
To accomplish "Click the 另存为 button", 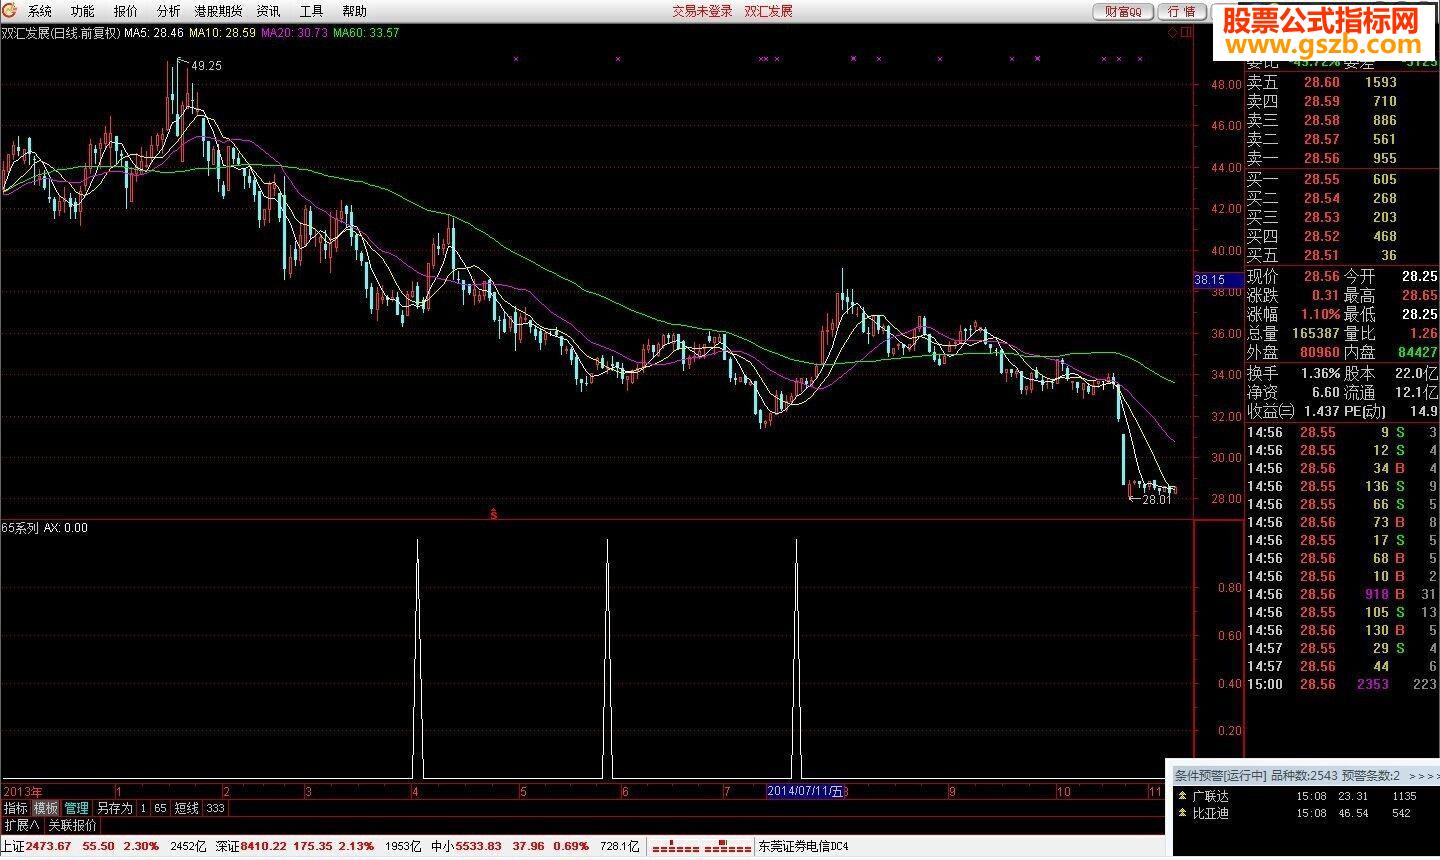I will (x=114, y=808).
